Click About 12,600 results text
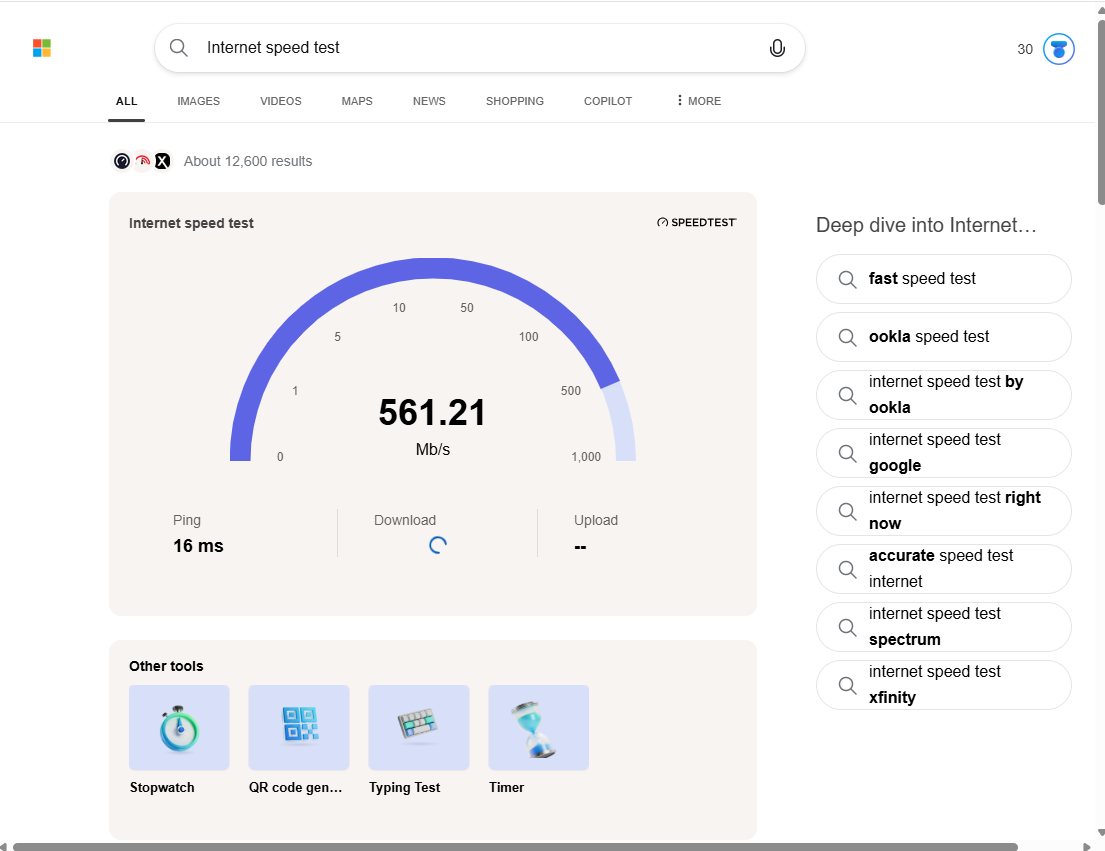 point(248,161)
